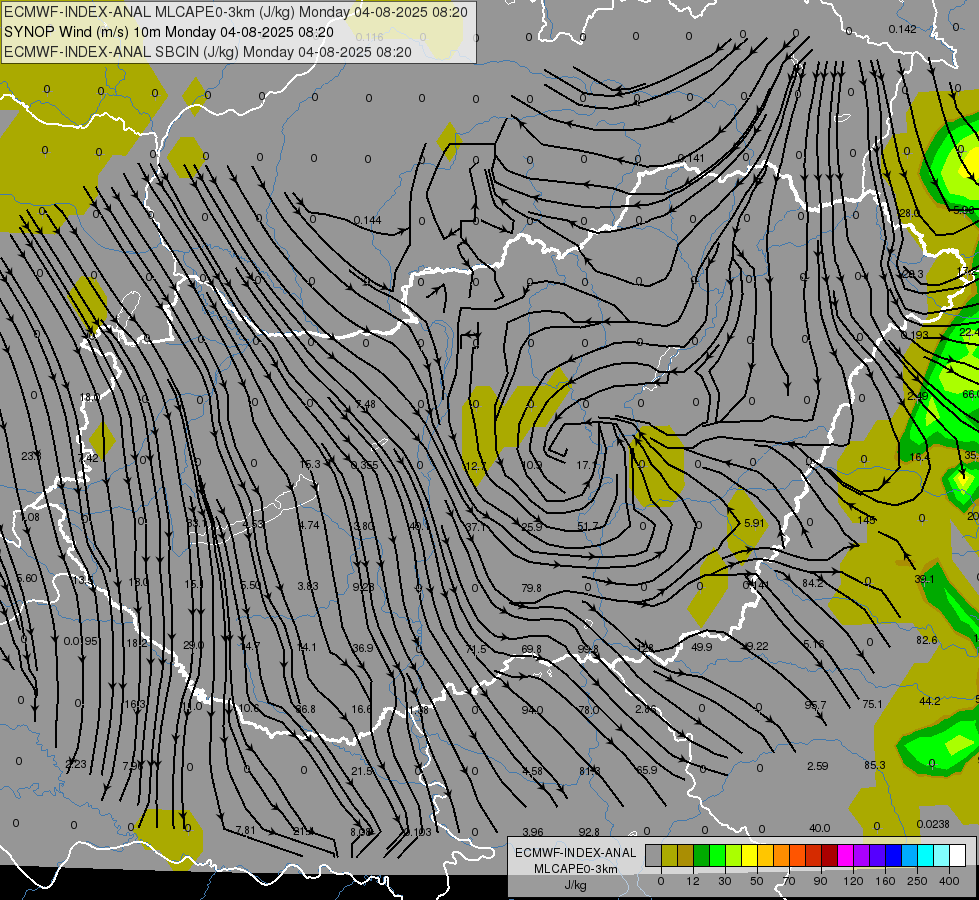Click the 0.0195 map value
The height and width of the screenshot is (900, 979).
pyautogui.click(x=81, y=641)
